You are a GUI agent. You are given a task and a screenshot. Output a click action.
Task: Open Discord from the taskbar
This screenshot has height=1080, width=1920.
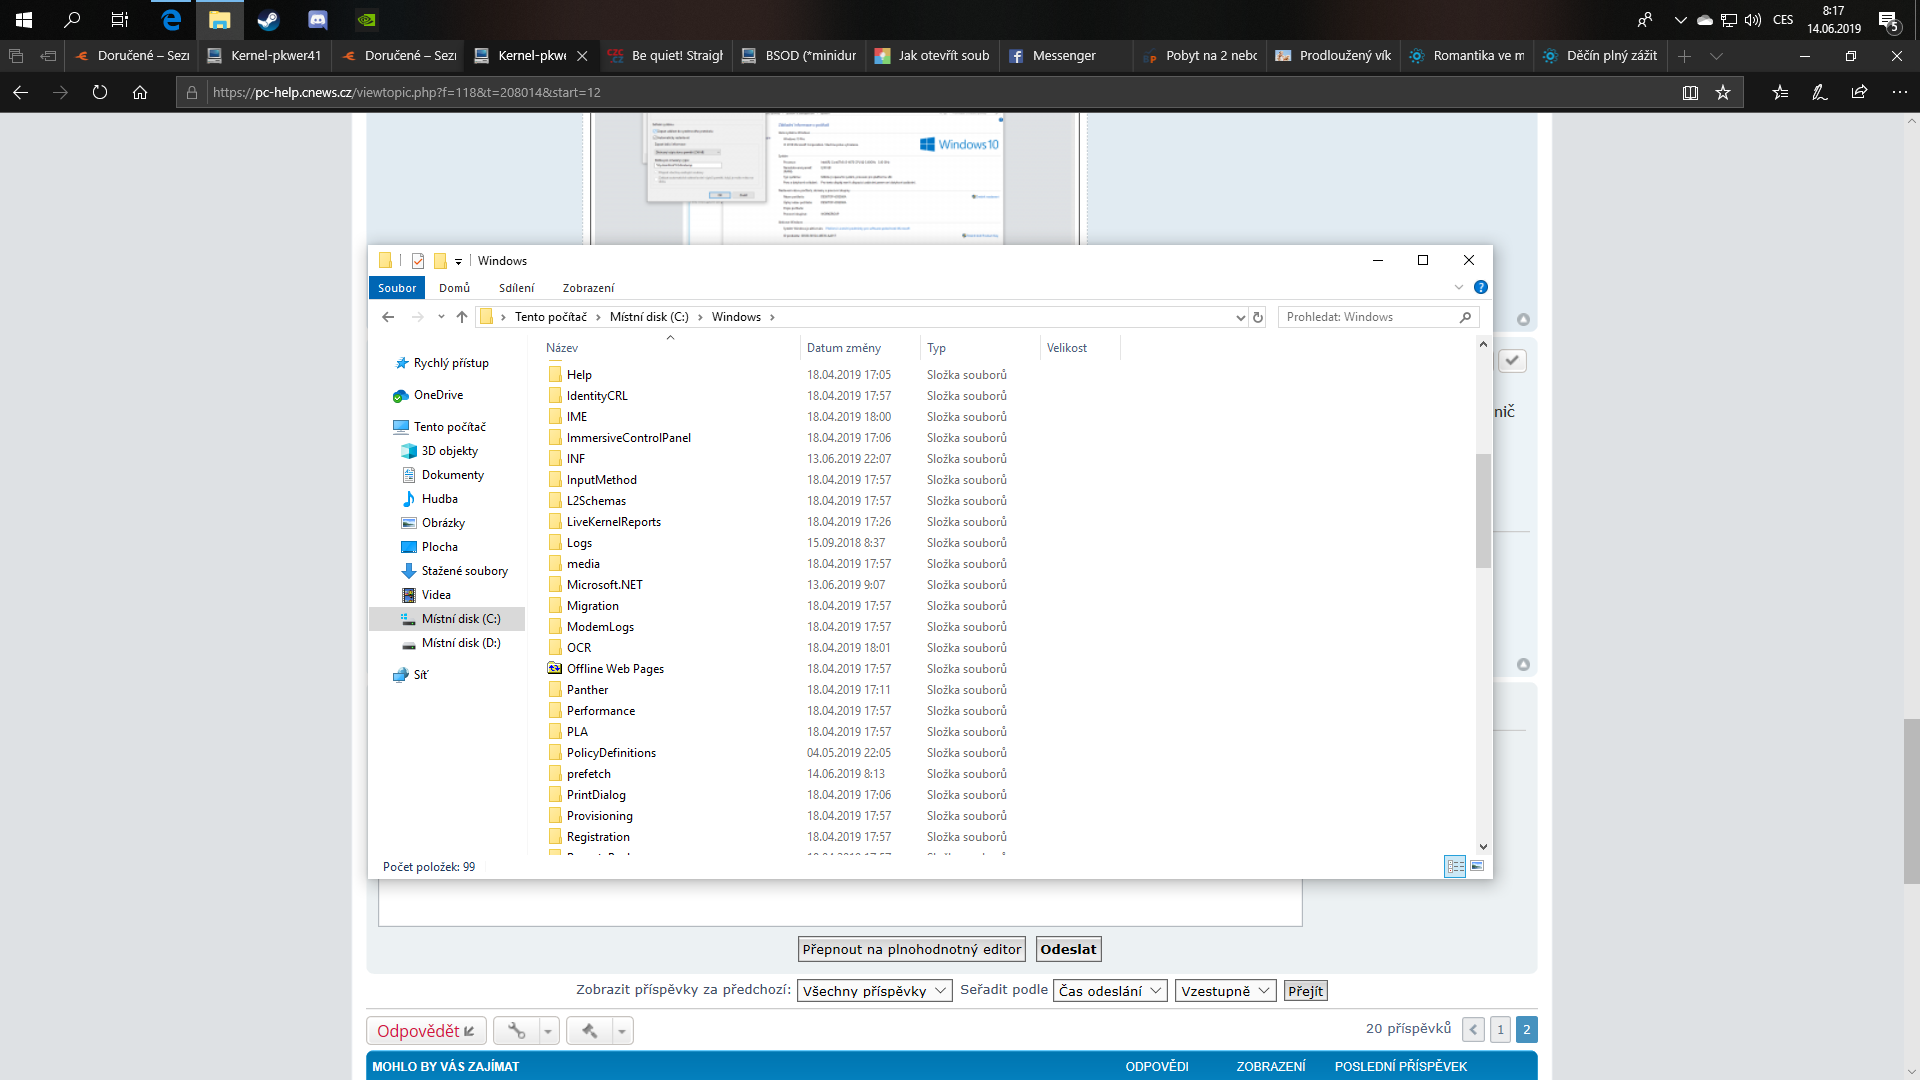[x=318, y=19]
